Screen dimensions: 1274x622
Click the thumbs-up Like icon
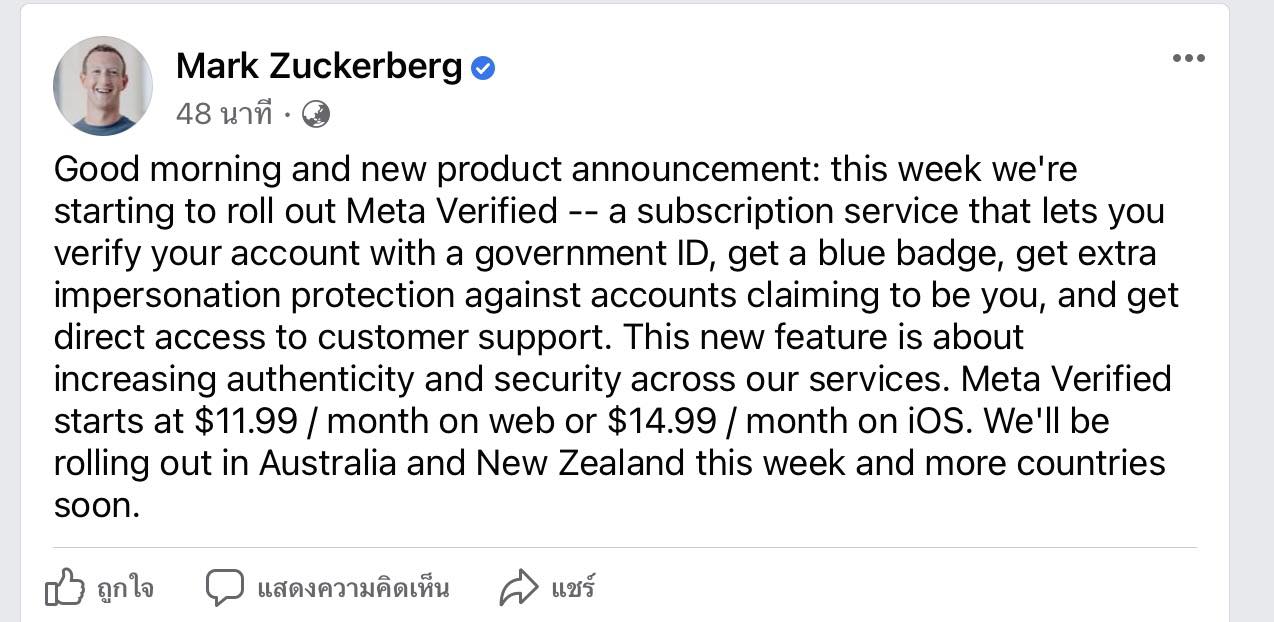(x=65, y=587)
